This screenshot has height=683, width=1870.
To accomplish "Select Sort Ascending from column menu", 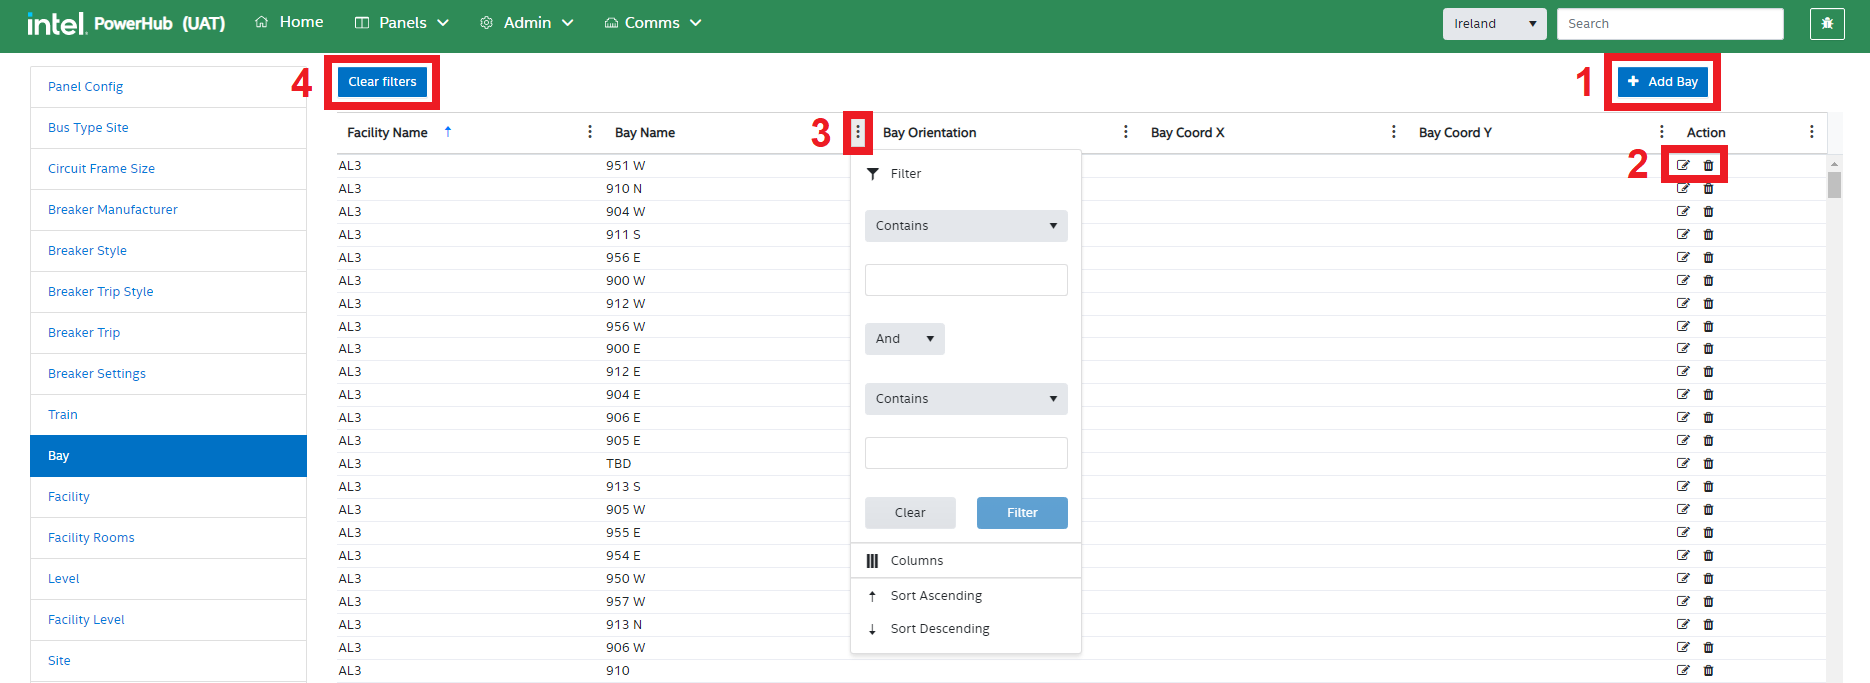I will point(936,596).
